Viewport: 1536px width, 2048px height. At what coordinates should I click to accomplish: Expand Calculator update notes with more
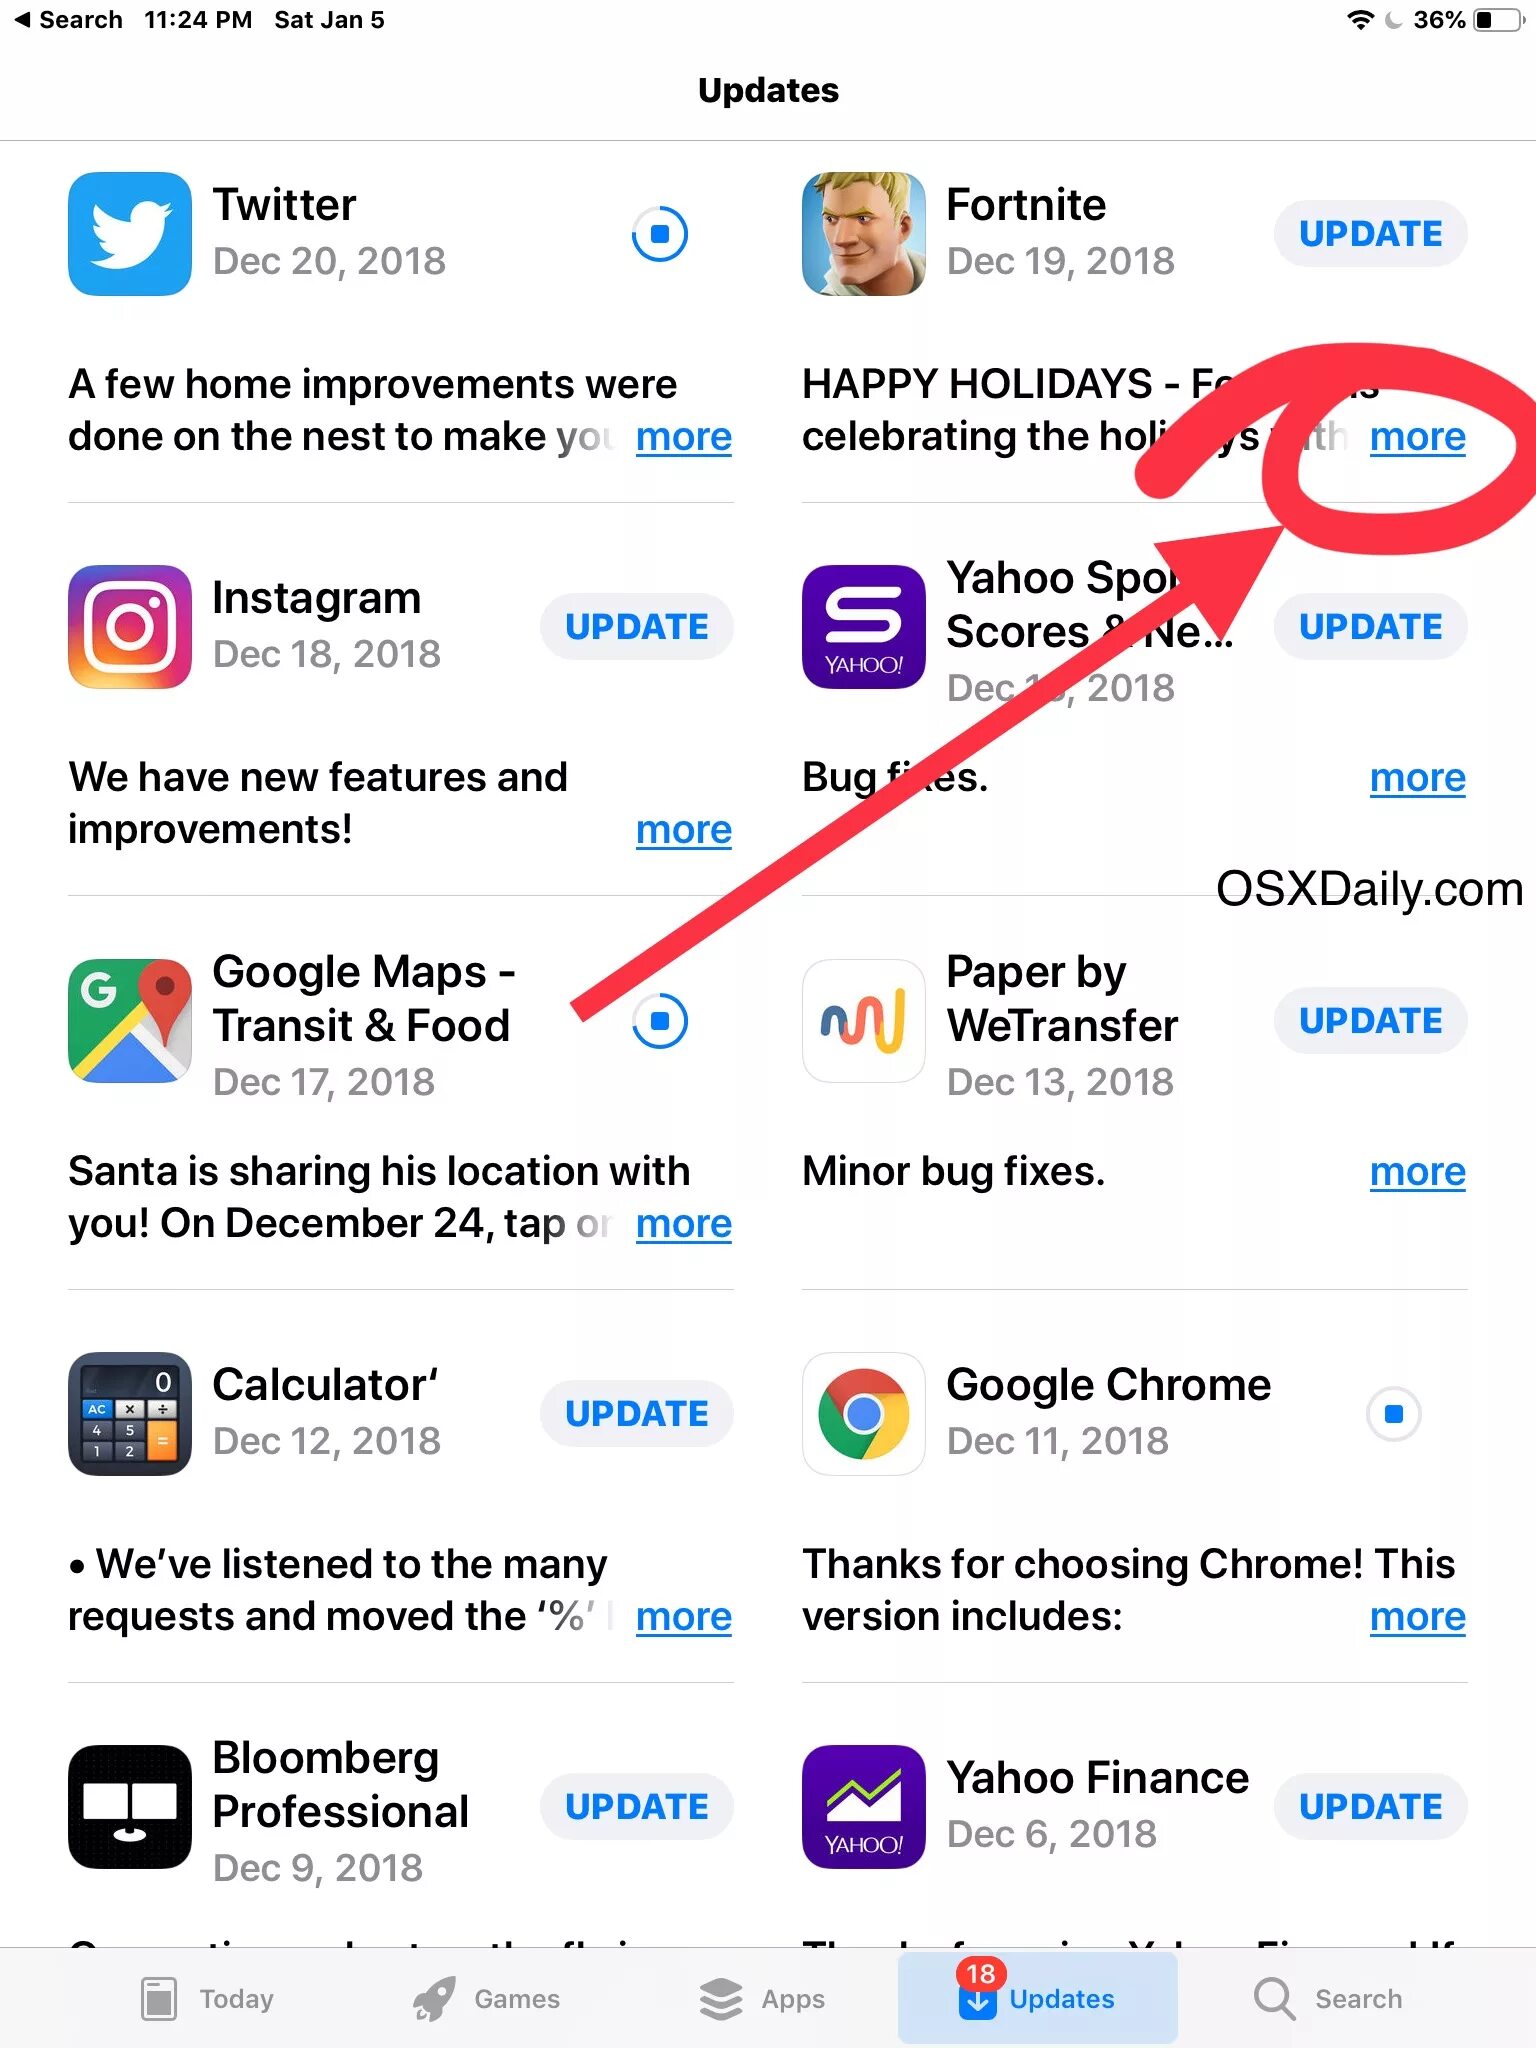684,1617
